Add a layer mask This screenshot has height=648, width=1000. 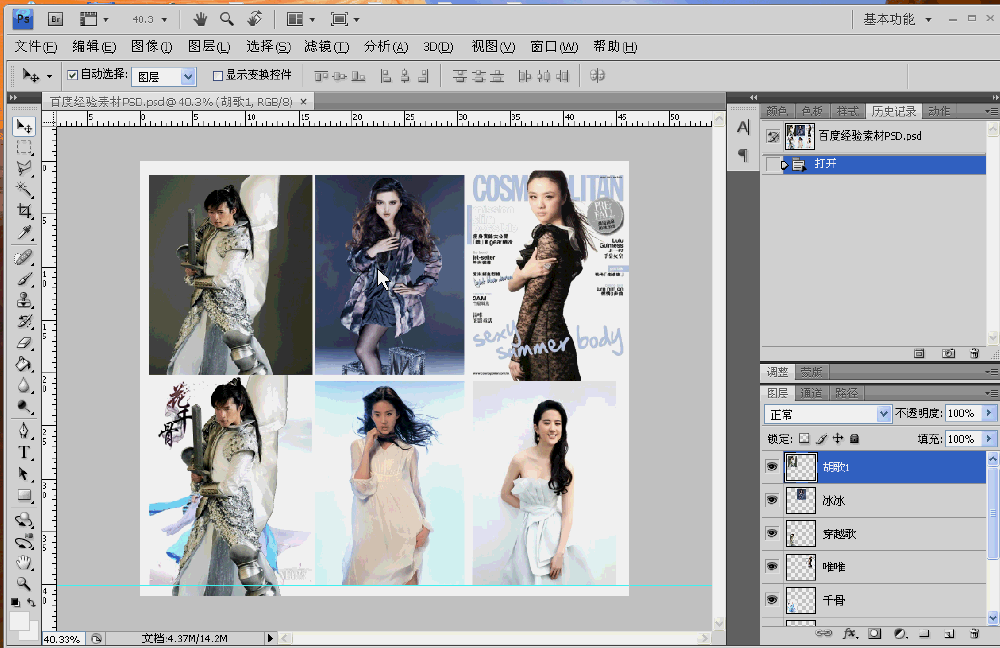tap(875, 633)
